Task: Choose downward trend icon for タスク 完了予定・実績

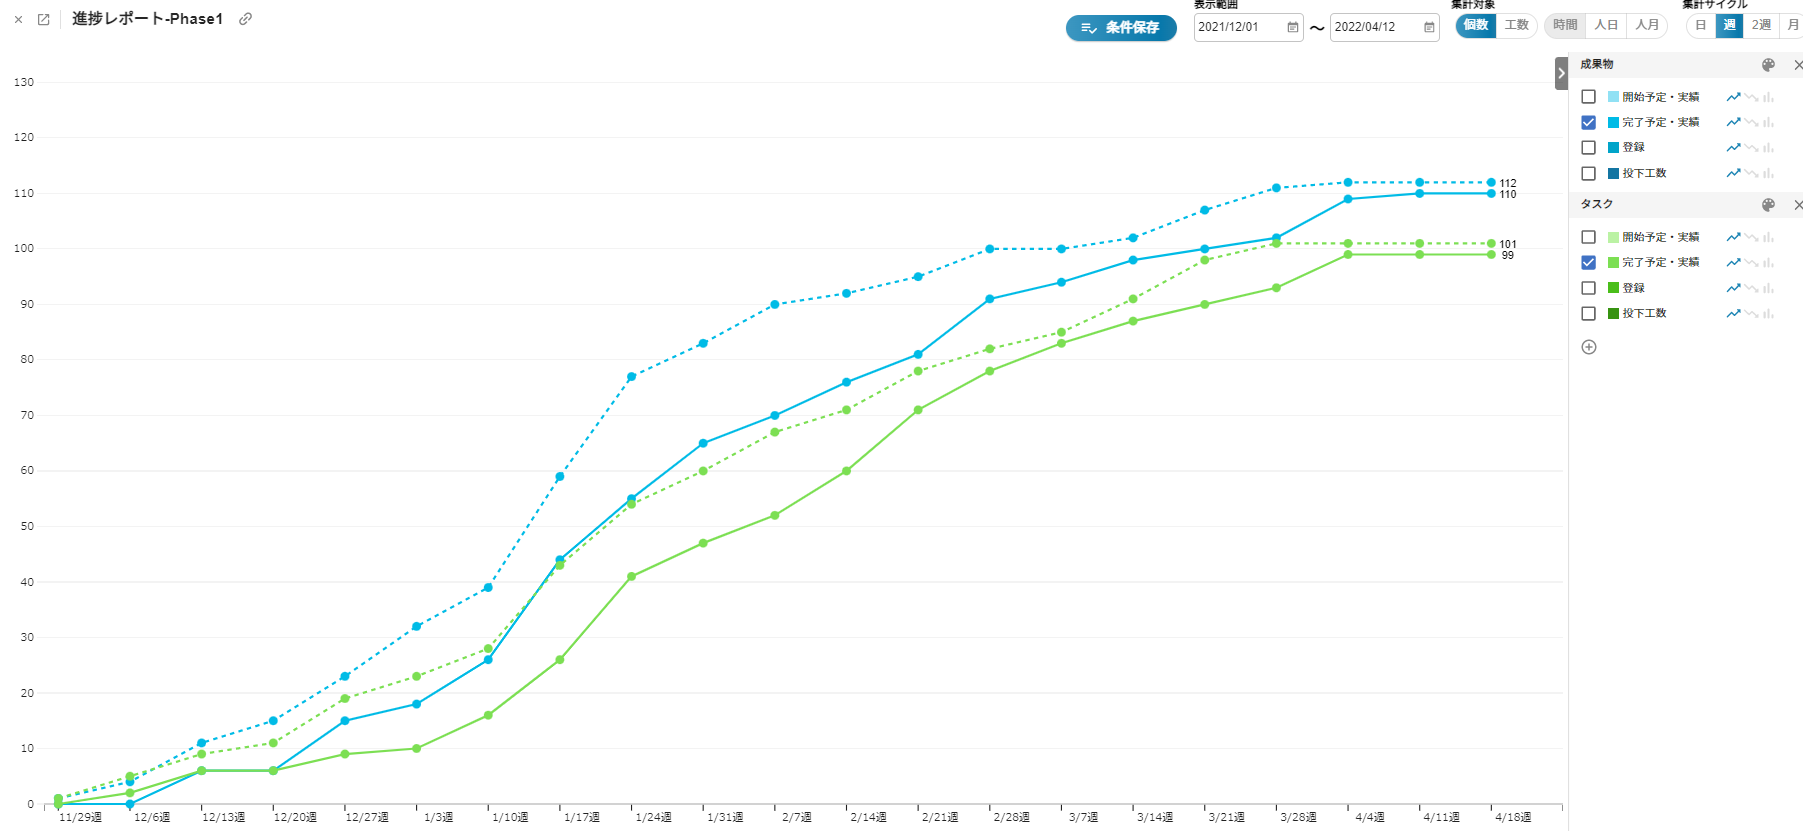Action: (1751, 262)
